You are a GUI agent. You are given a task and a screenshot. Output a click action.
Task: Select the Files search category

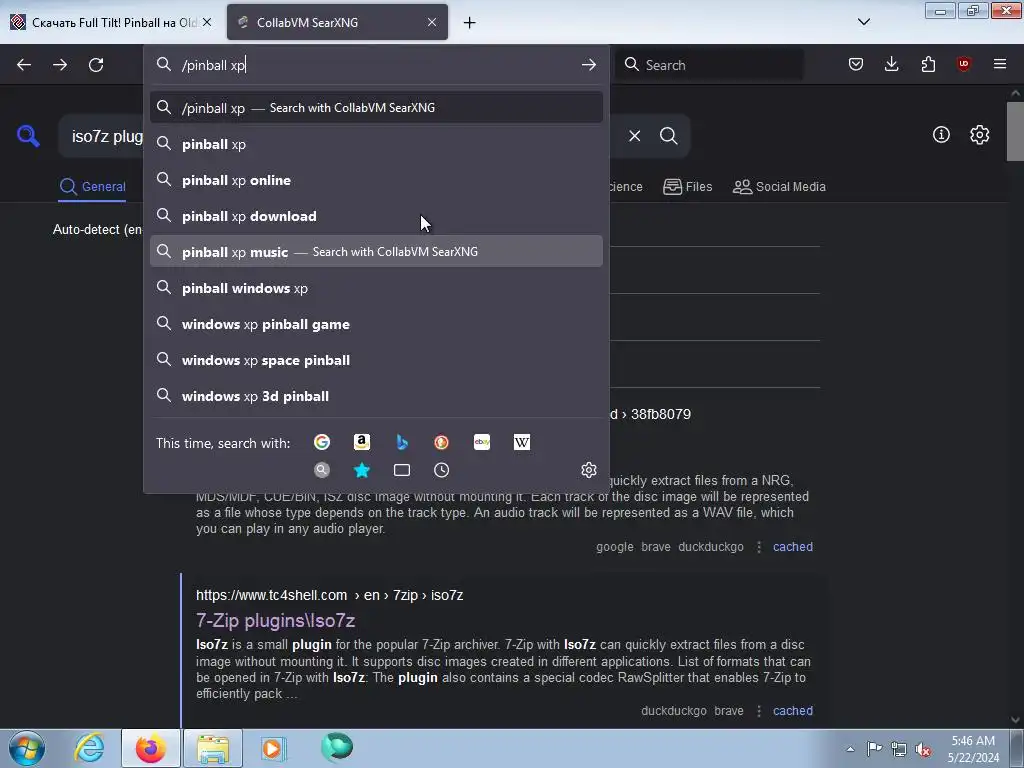(x=687, y=187)
